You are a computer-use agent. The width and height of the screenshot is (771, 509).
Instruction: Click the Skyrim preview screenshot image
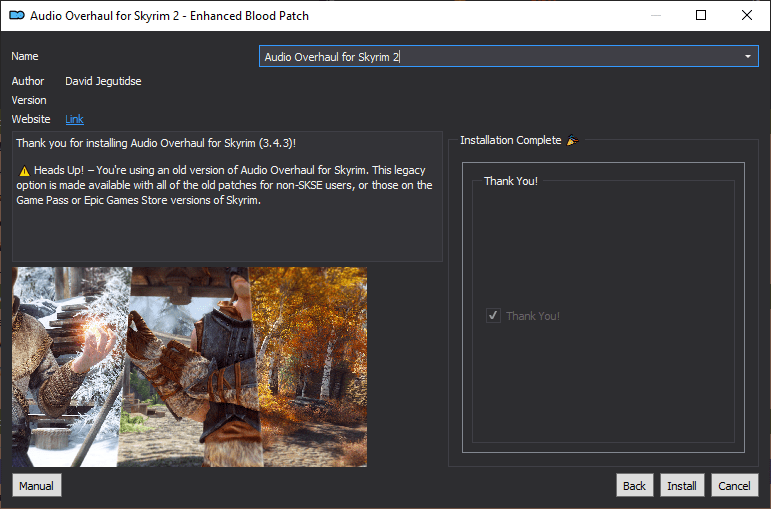point(189,367)
